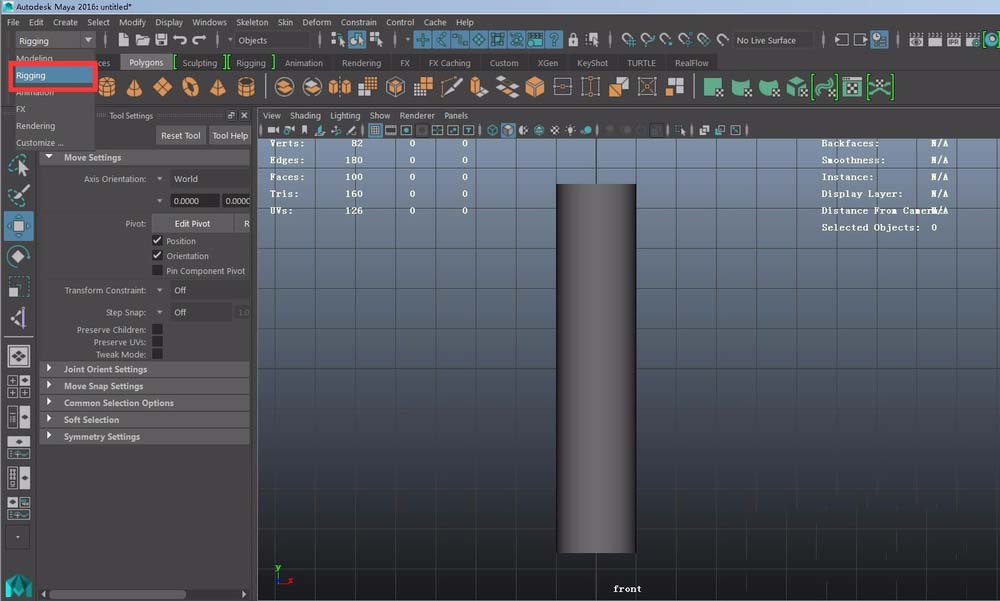Select the Rotate tool in toolbox
Viewport: 1000px width, 601px height.
[18, 257]
